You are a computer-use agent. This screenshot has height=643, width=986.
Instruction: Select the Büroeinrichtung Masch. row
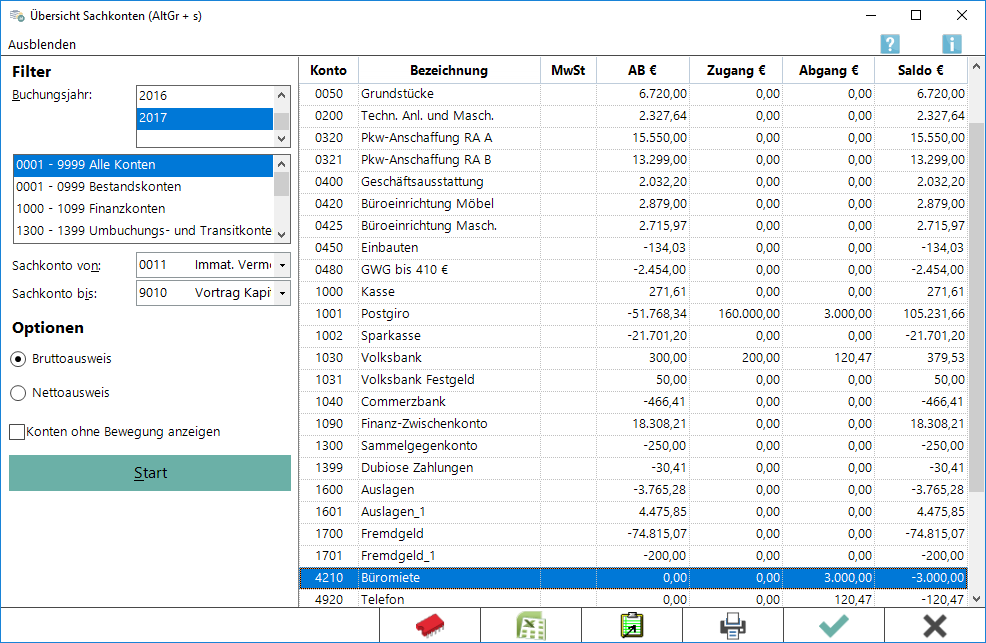click(633, 226)
